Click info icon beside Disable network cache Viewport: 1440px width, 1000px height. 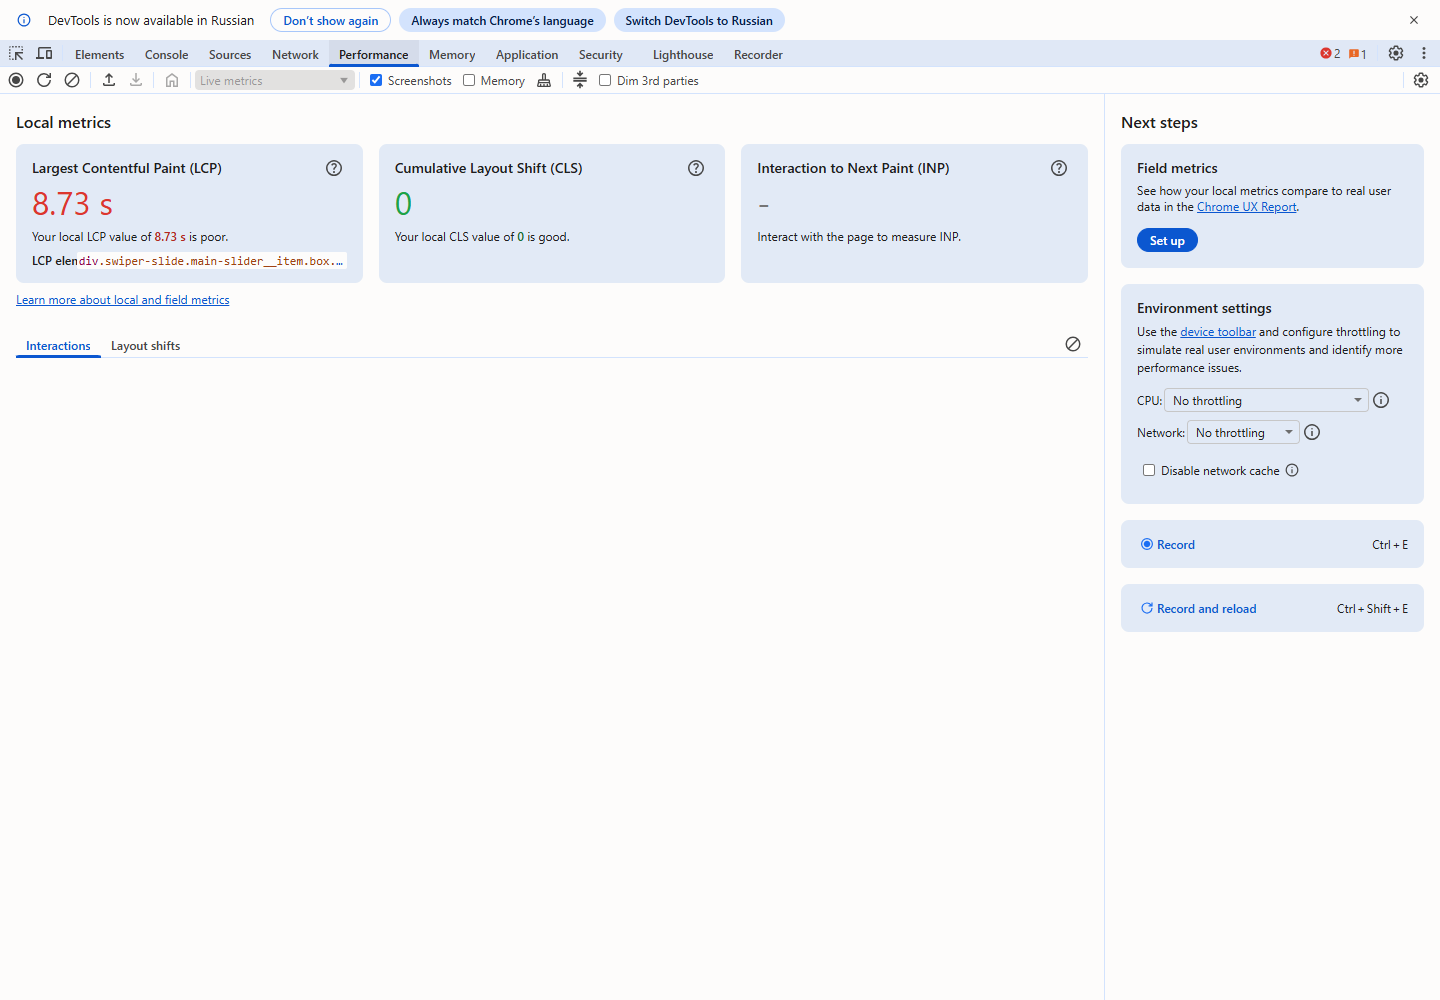1292,470
